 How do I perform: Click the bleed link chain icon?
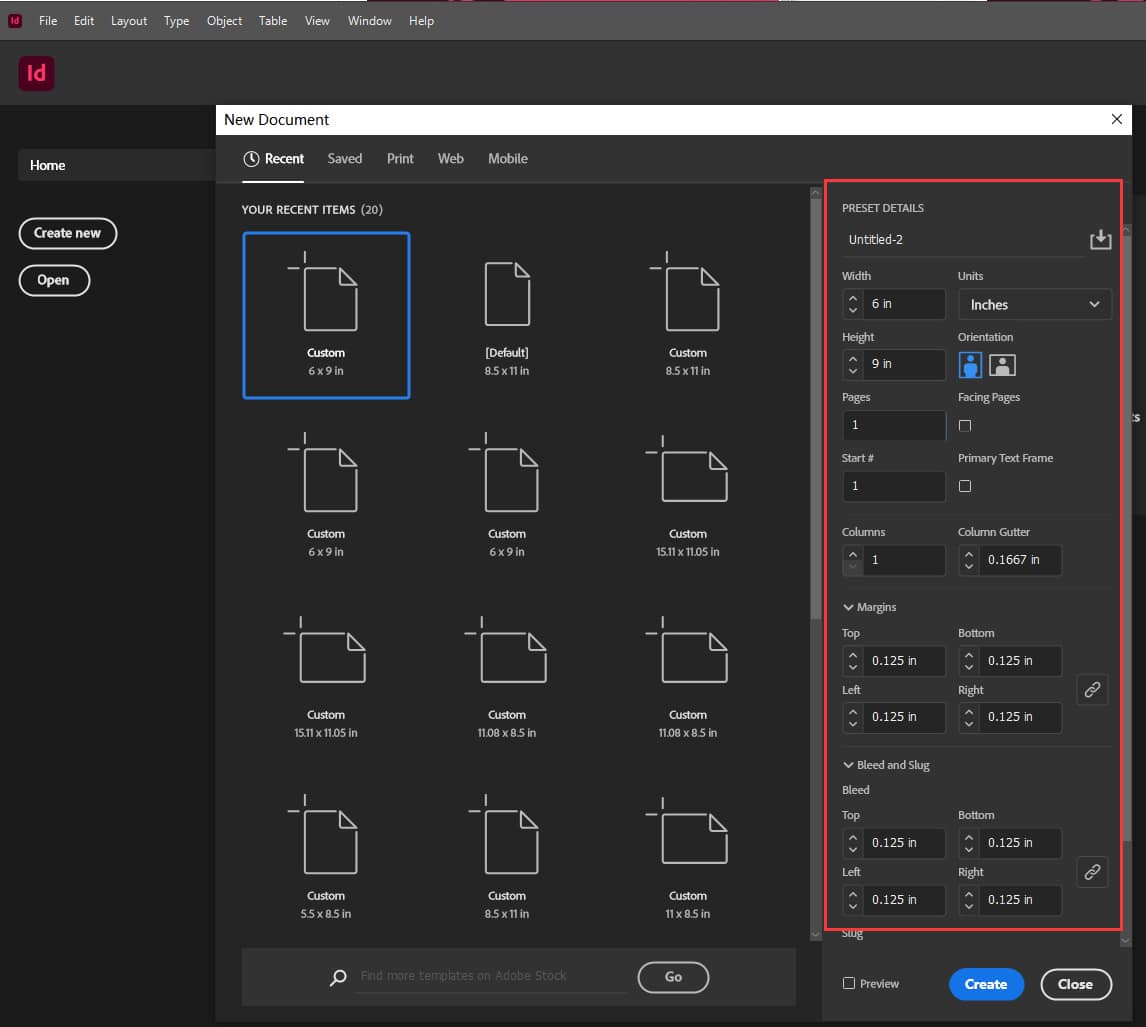click(x=1092, y=872)
